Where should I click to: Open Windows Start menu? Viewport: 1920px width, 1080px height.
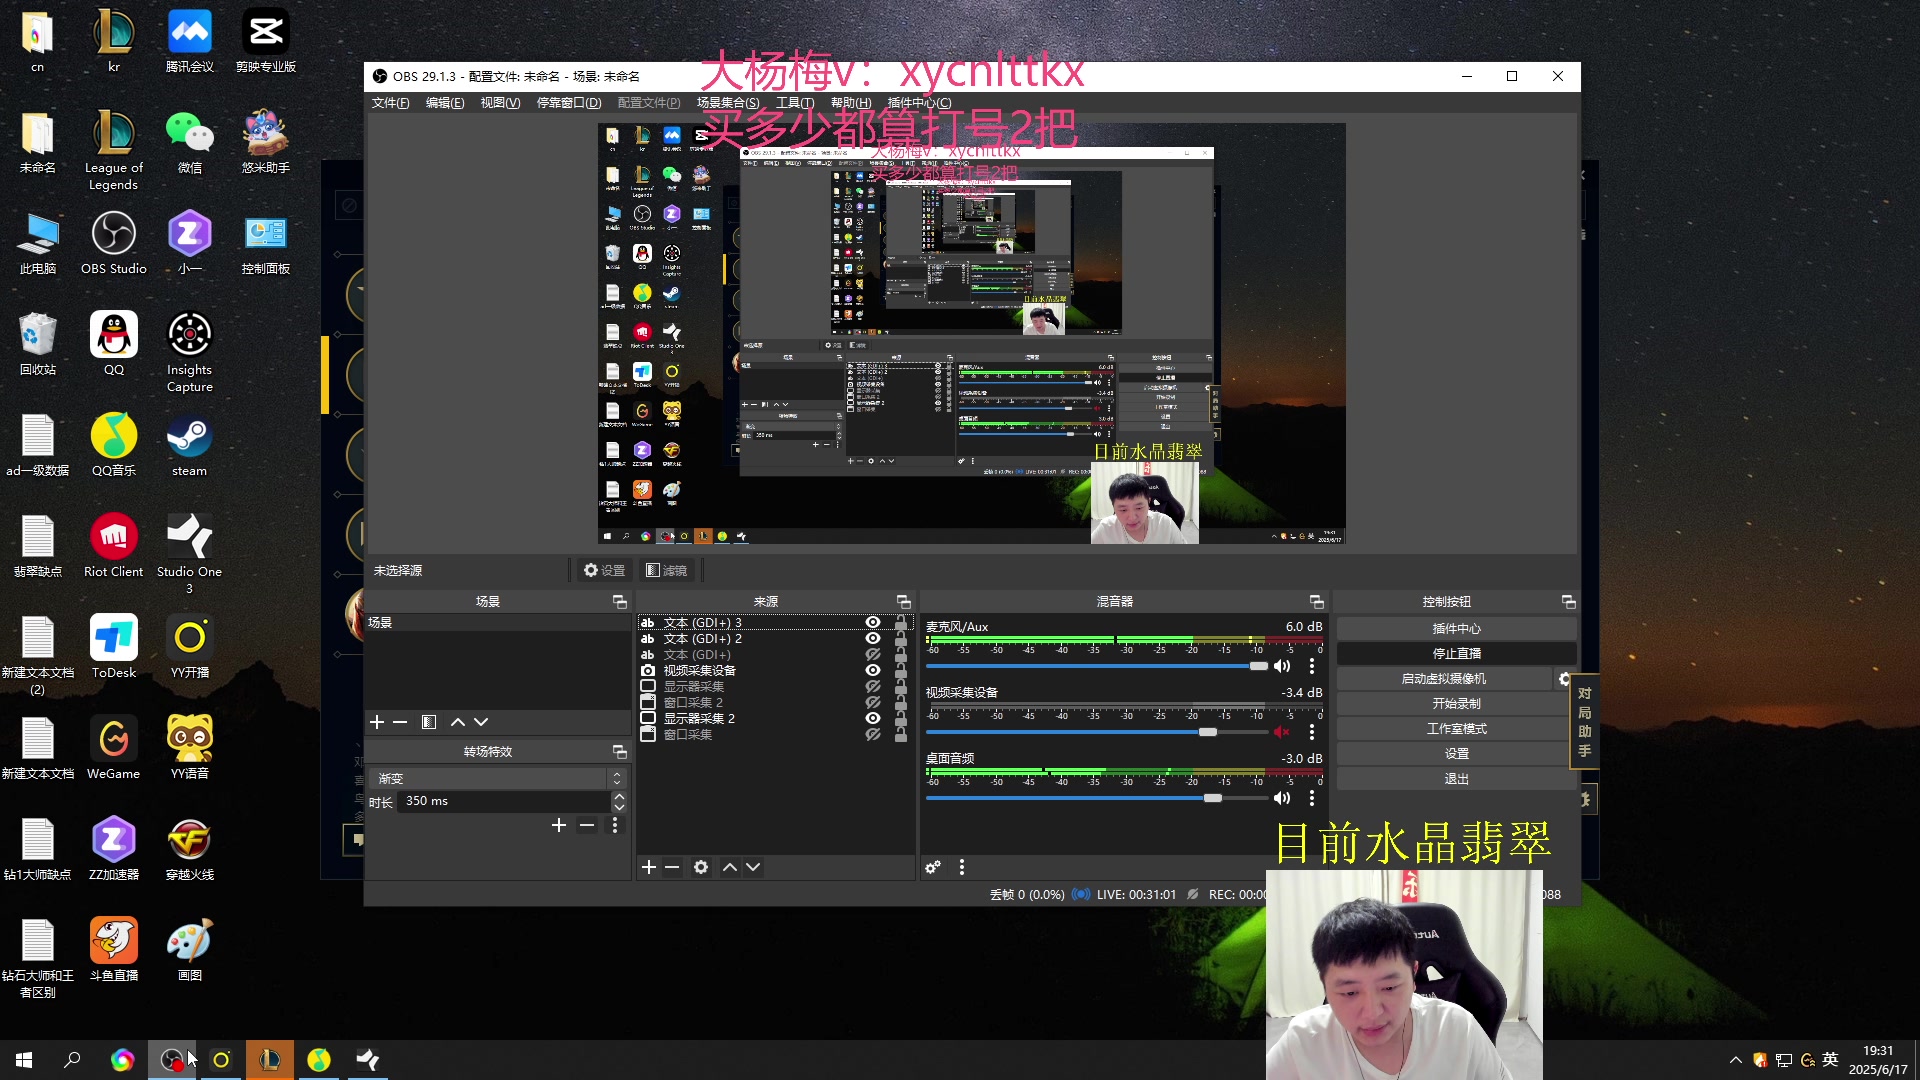(x=24, y=1060)
